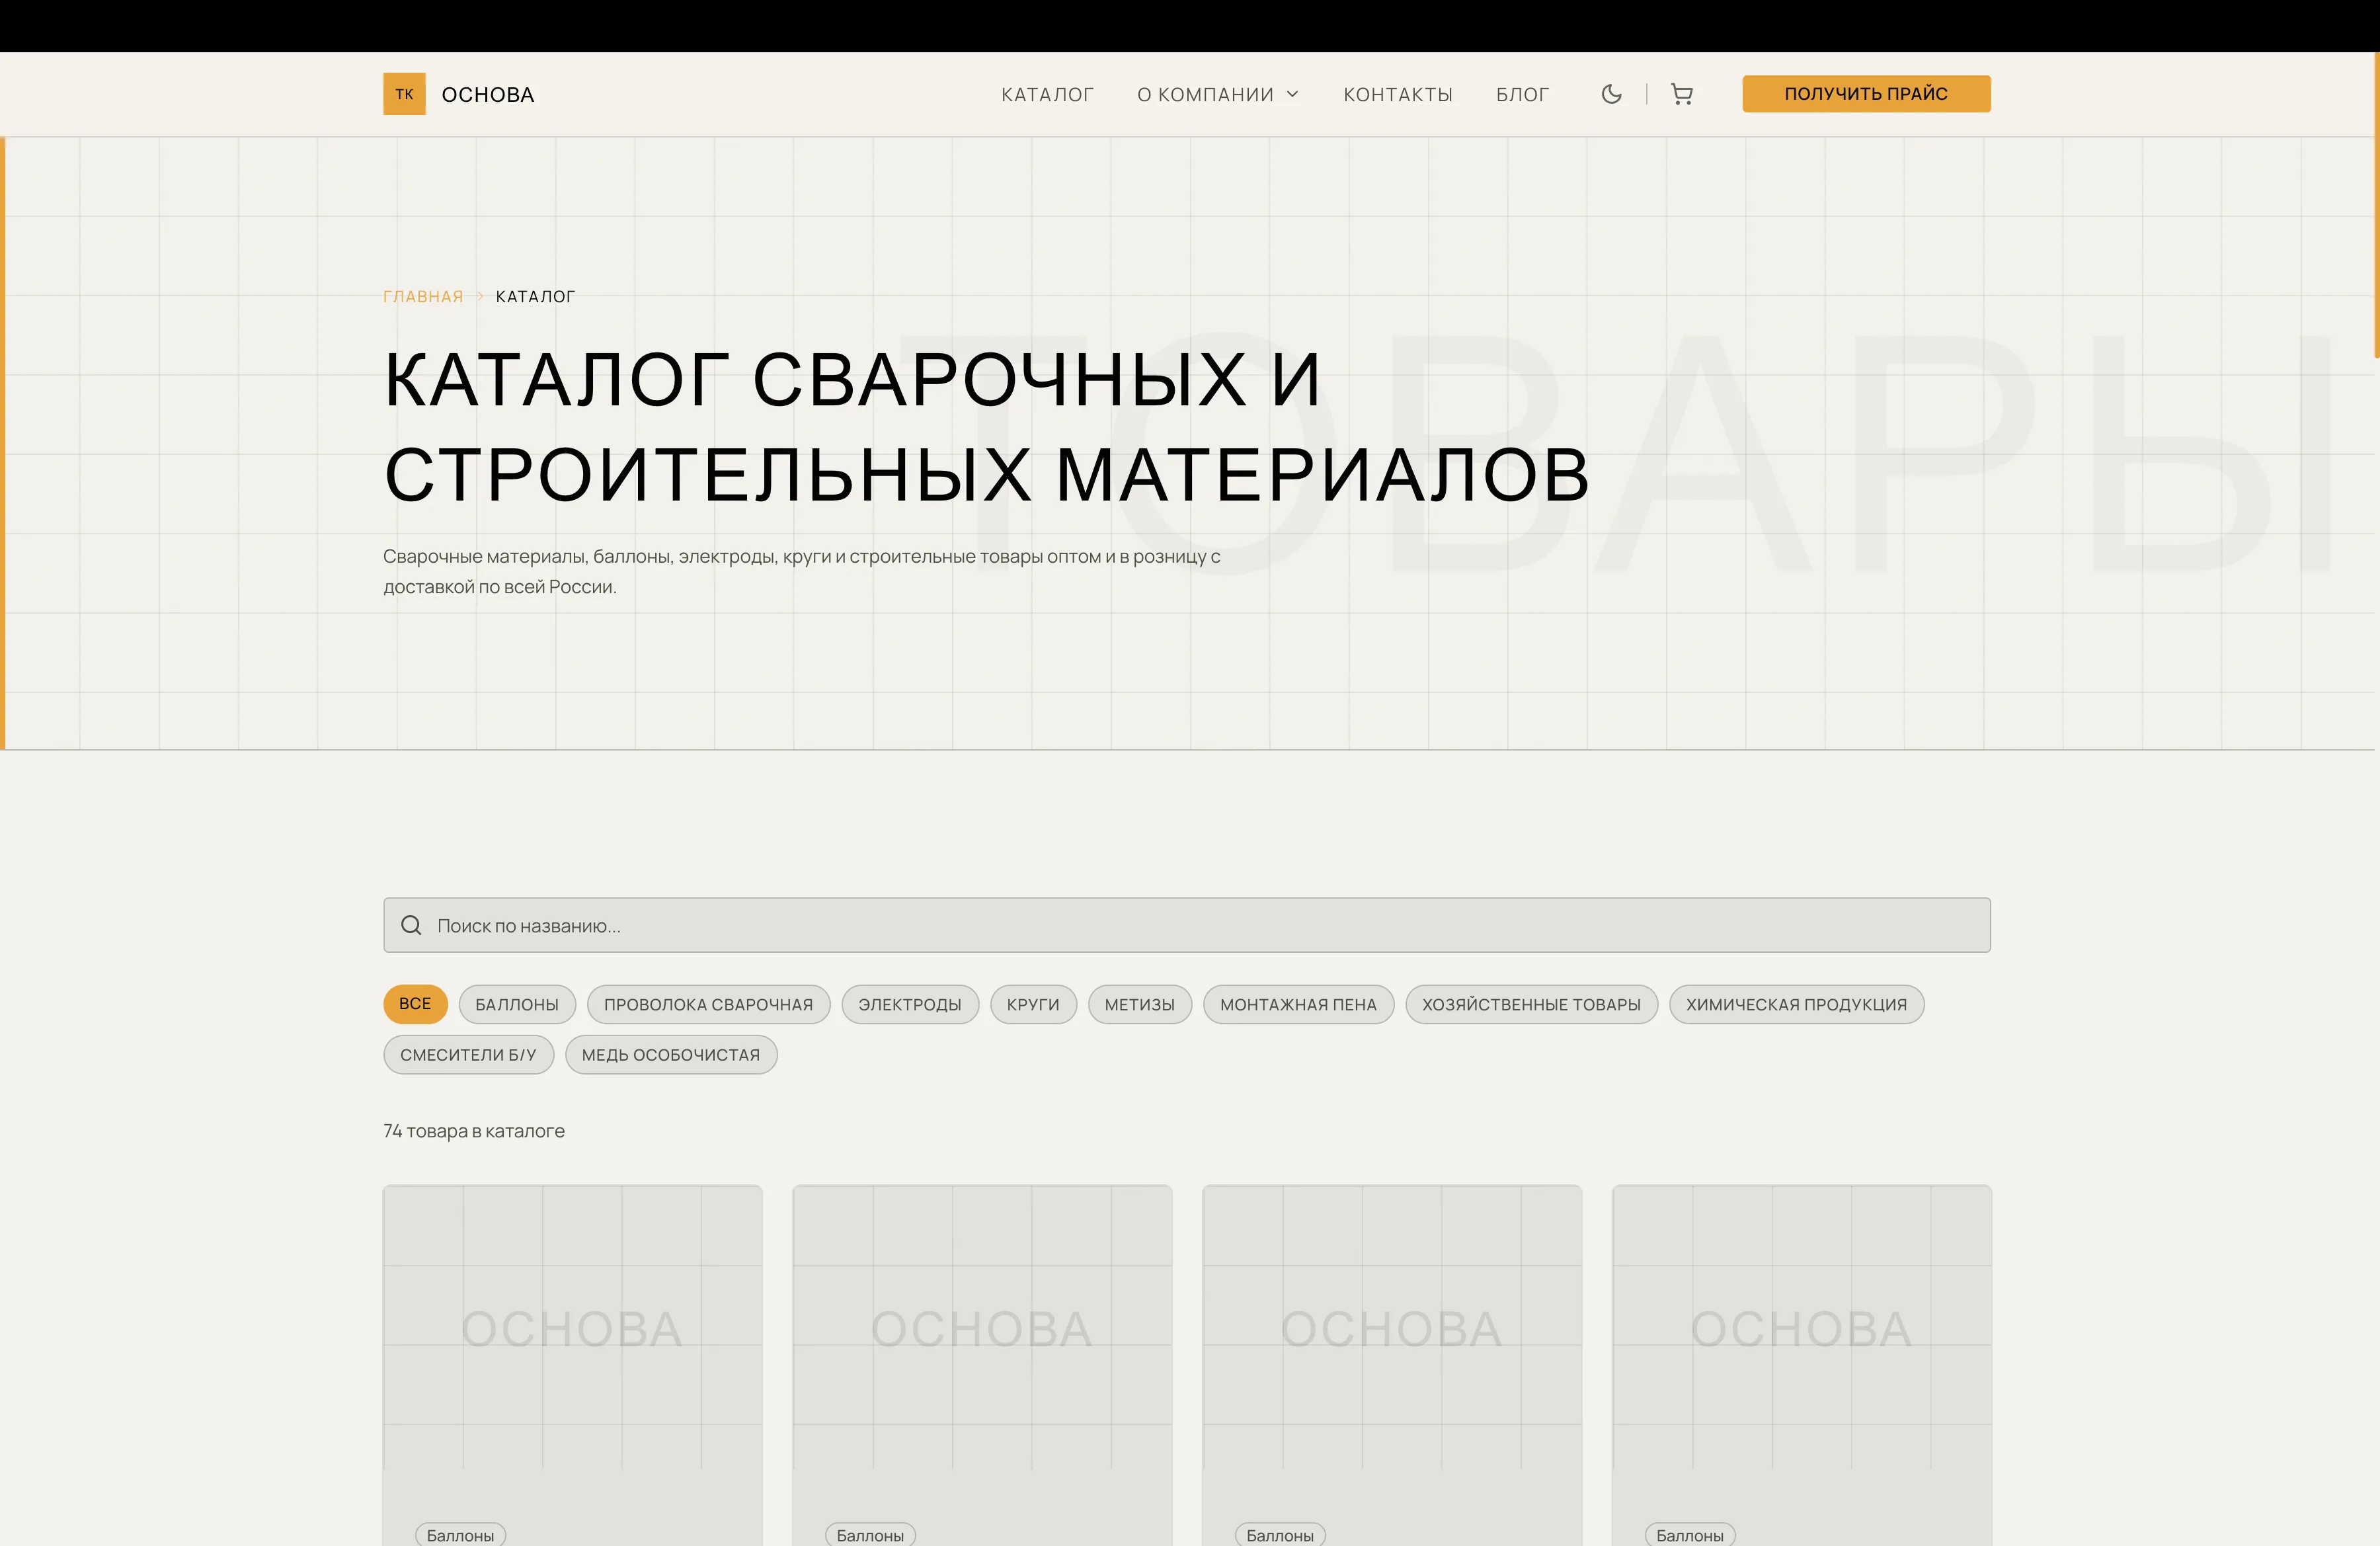
Task: Click the Каталог сварочных page heading
Action: click(x=986, y=427)
